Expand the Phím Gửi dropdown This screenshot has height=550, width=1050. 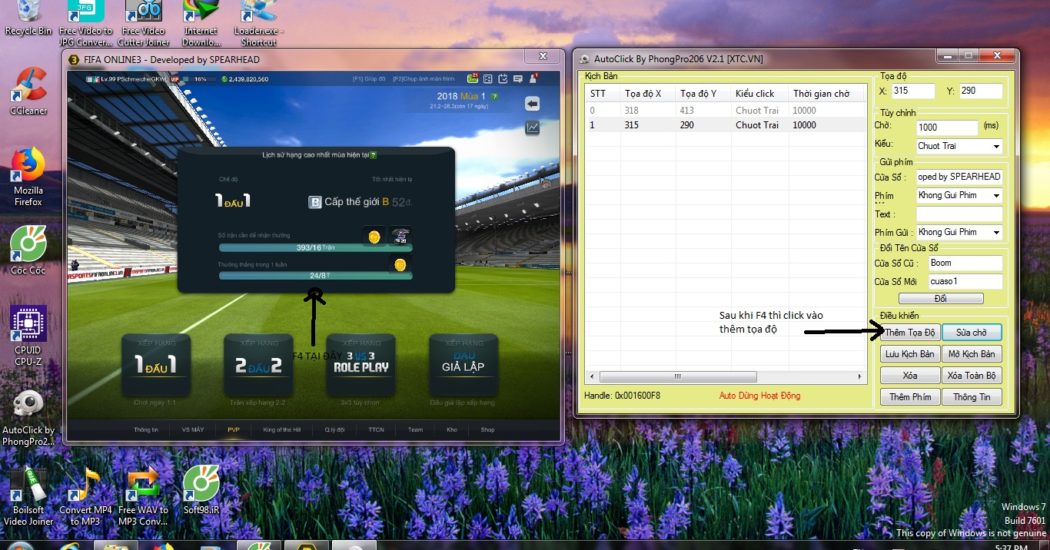[958, 232]
